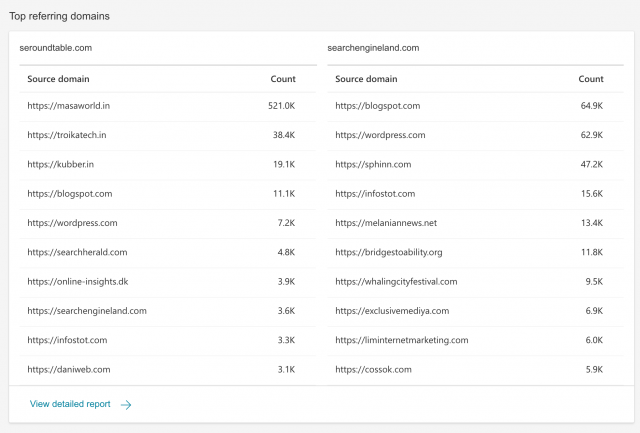Click the arrow icon beside View detailed report
Screen dimensions: 640x433
126,405
